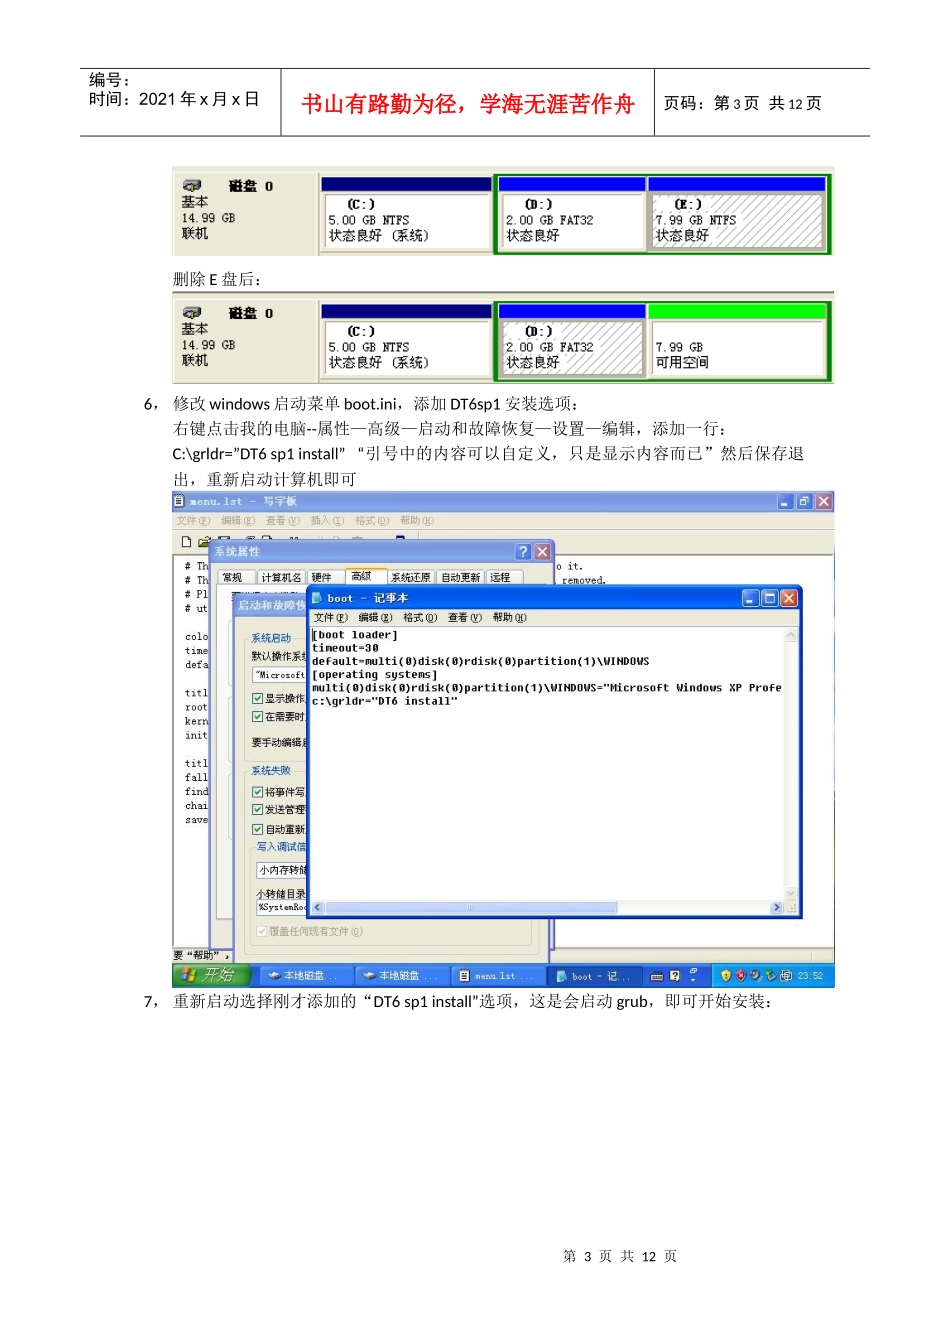The width and height of the screenshot is (950, 1344).
Task: Toggle the 显示操作系统列表 checkbox under 系统启动
Action: 258,699
